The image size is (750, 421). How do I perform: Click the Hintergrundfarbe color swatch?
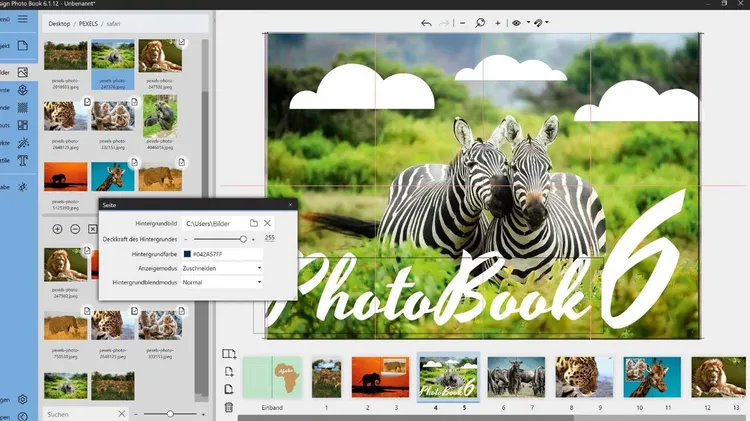point(186,254)
